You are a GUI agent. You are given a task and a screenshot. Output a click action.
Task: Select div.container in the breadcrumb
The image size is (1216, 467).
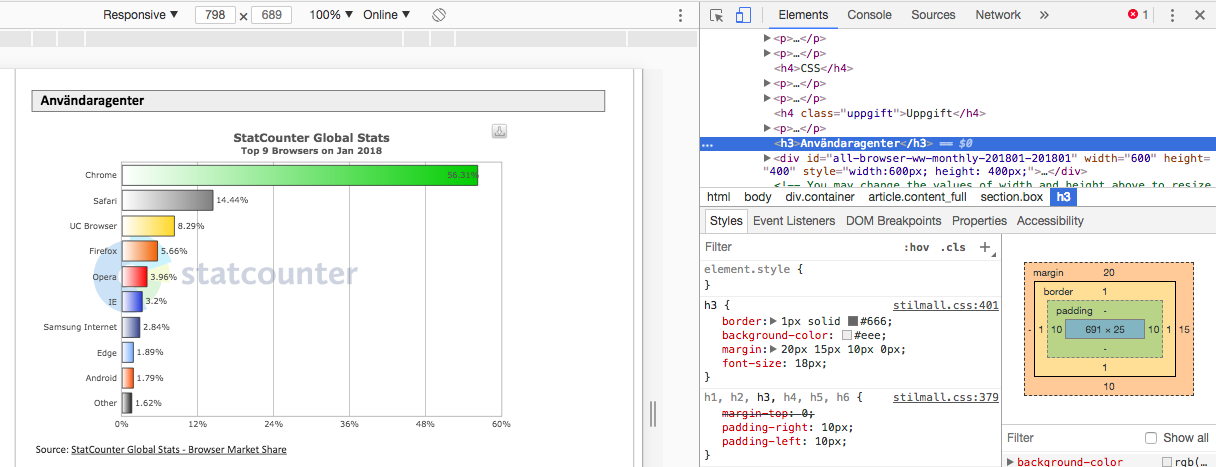point(820,197)
